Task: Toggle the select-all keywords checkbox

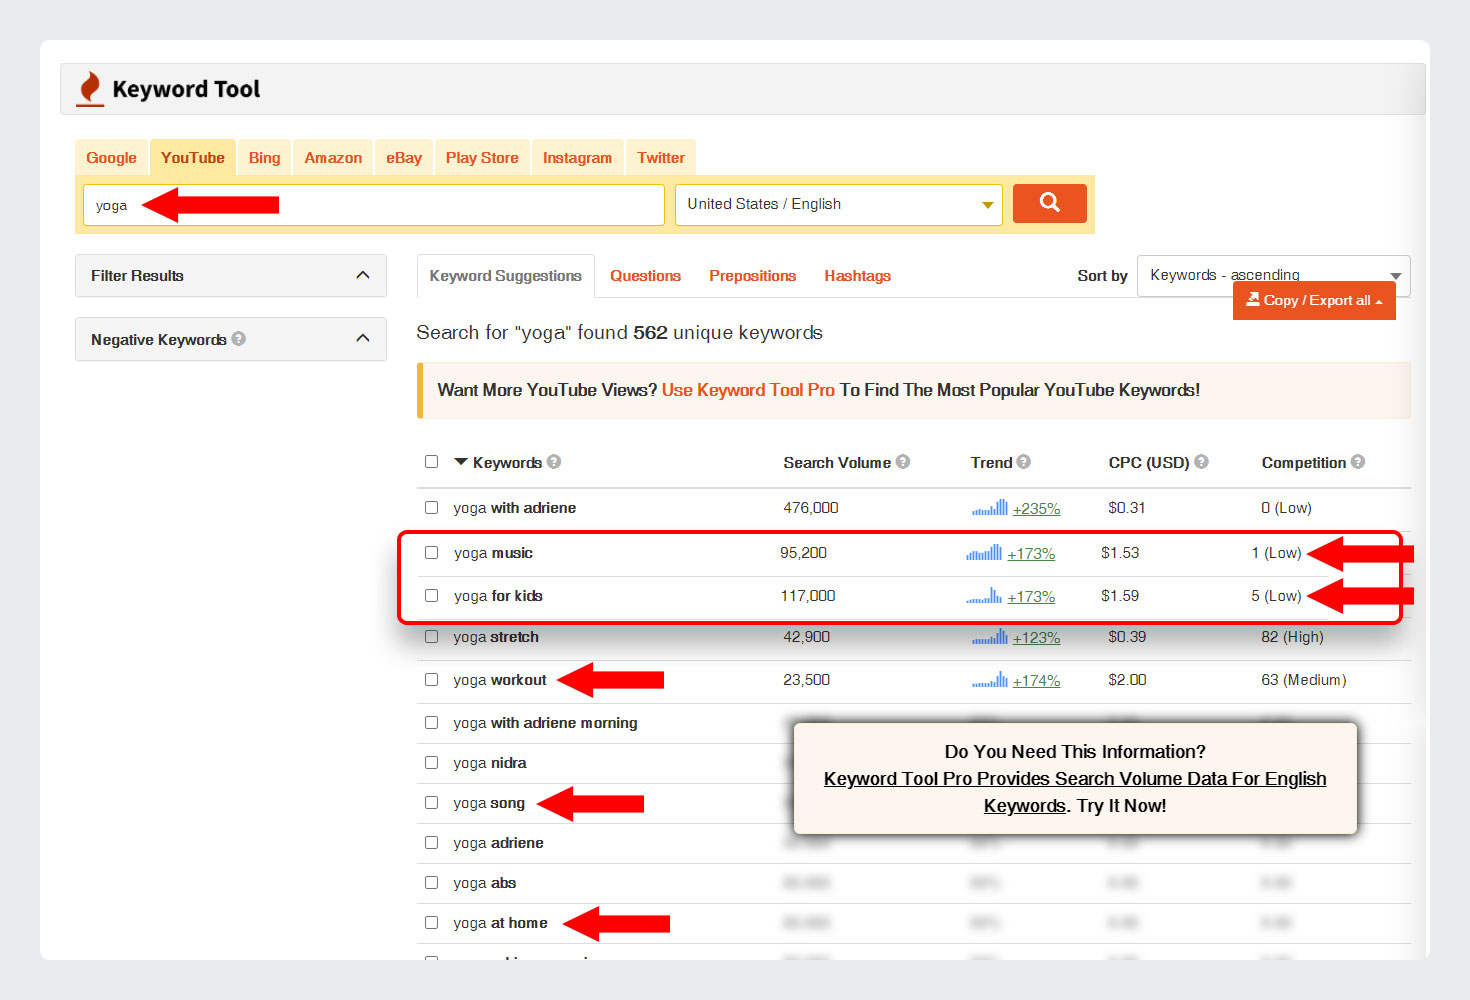Action: pos(431,462)
